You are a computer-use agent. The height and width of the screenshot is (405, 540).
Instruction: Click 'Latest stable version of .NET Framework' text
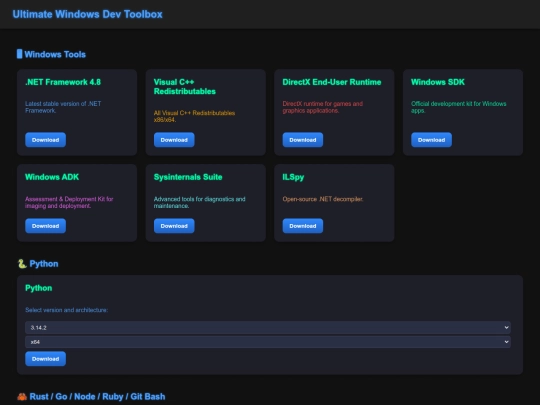(63, 107)
